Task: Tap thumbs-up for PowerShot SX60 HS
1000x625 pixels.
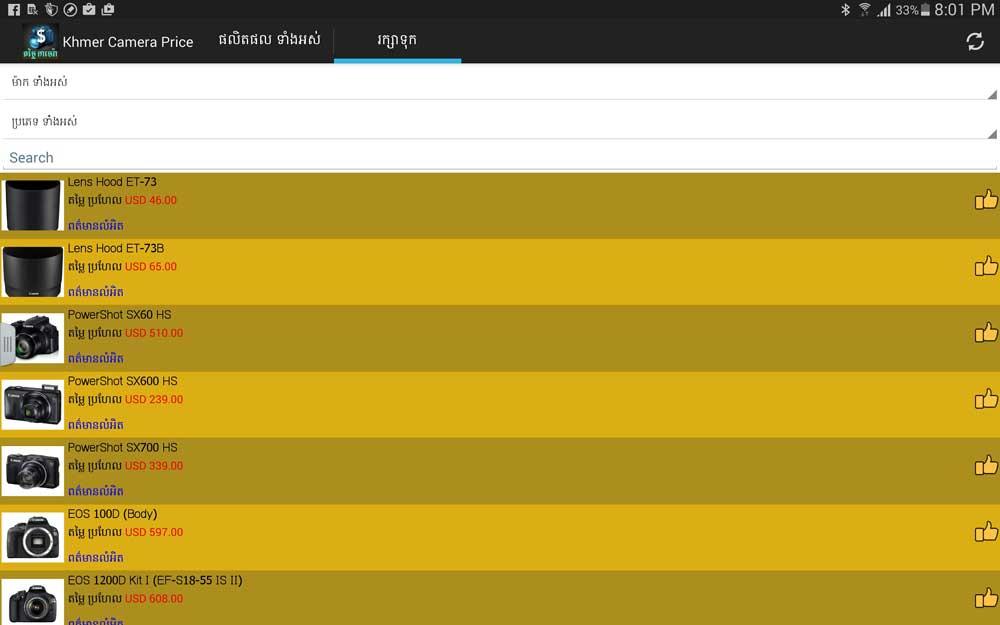Action: click(x=985, y=333)
